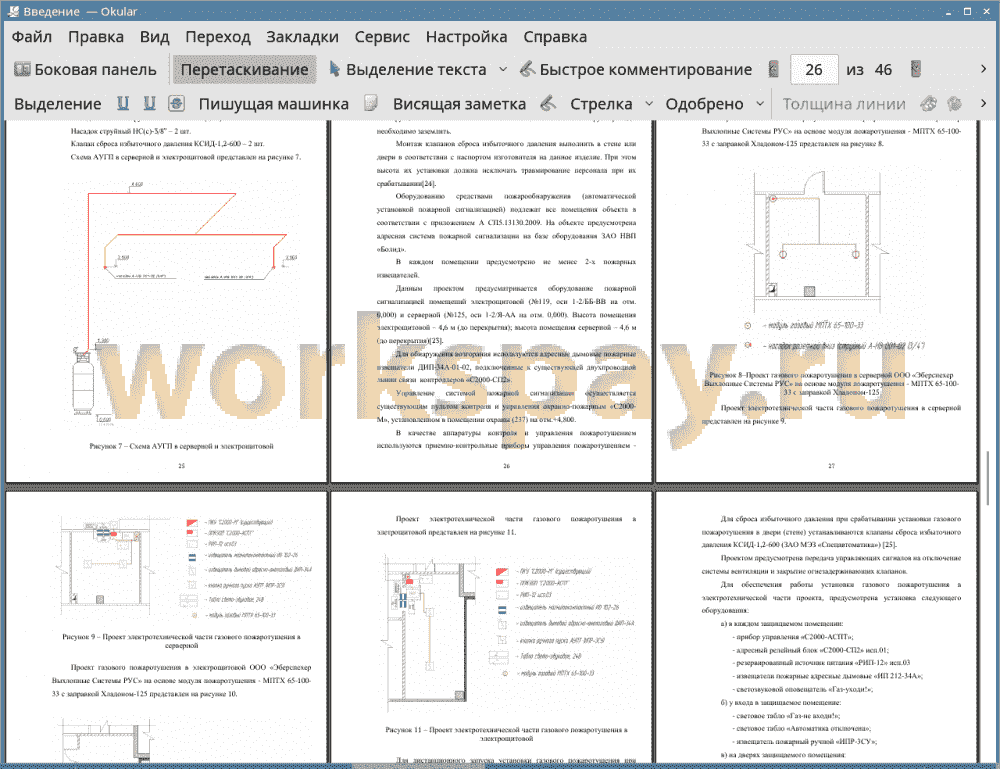Screen dimensions: 1000x769
Task: Expand the Стрелка shape dropdown
Action: pyautogui.click(x=649, y=103)
